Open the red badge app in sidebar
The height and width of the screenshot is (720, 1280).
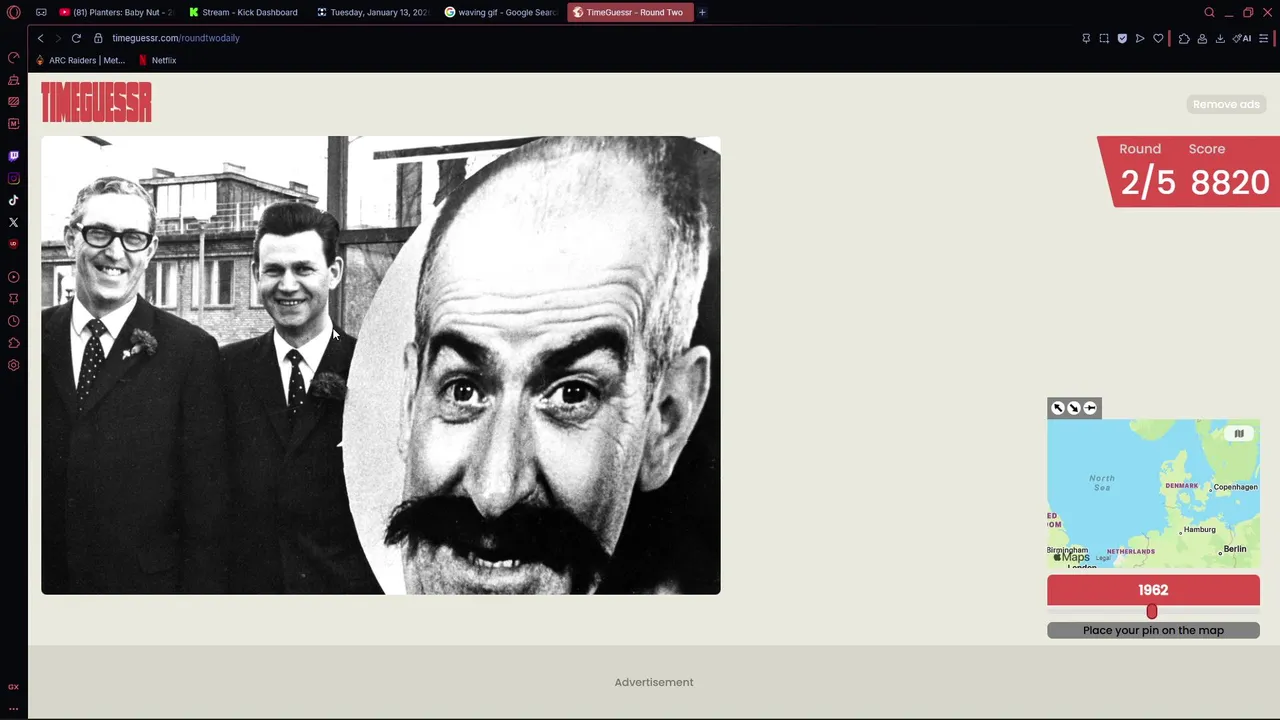coord(13,244)
